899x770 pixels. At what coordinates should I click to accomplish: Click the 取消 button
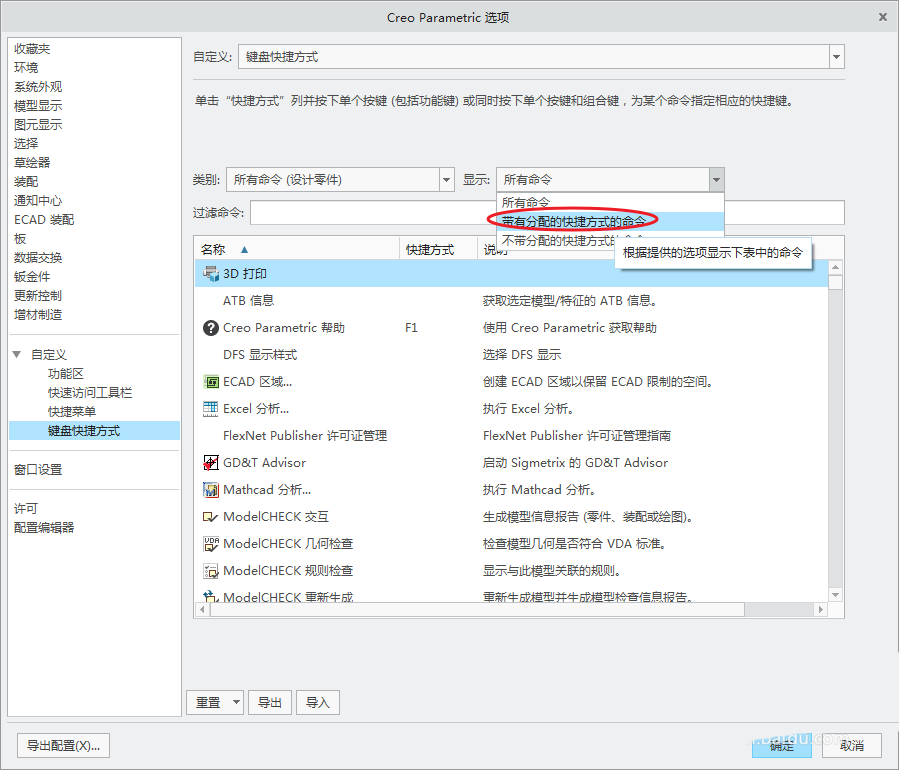(x=852, y=745)
